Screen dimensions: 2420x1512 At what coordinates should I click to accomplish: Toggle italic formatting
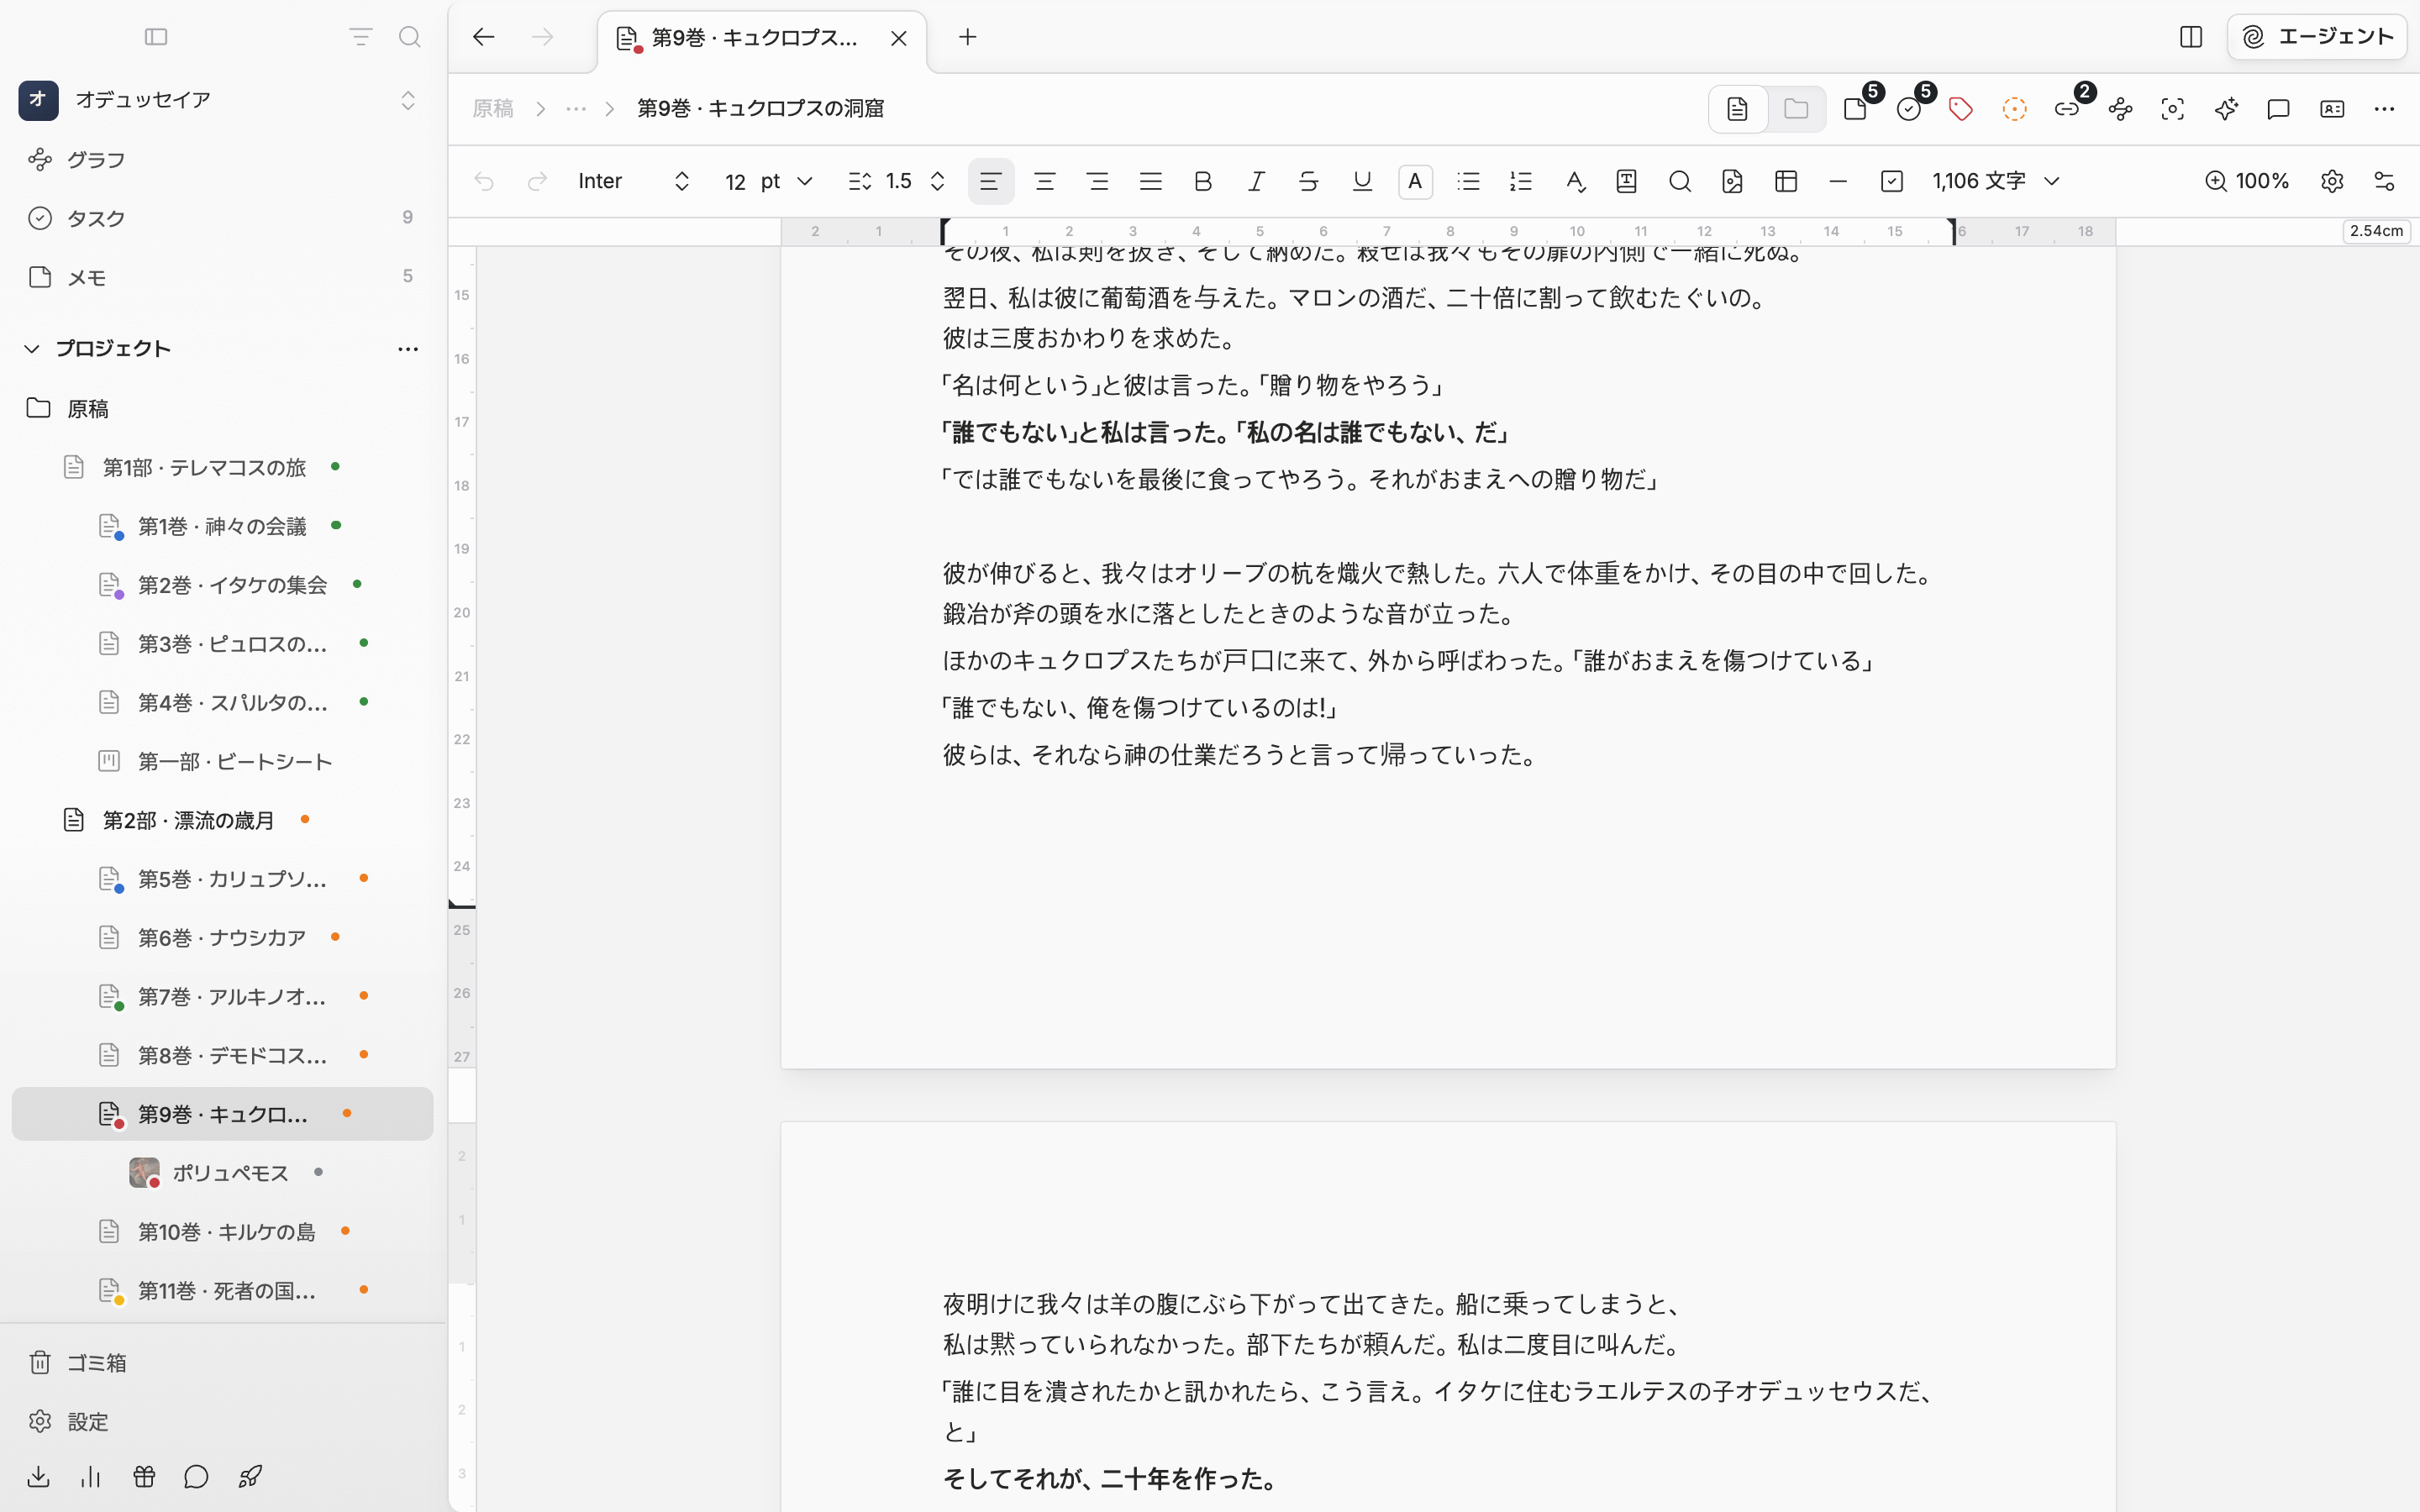tap(1256, 181)
